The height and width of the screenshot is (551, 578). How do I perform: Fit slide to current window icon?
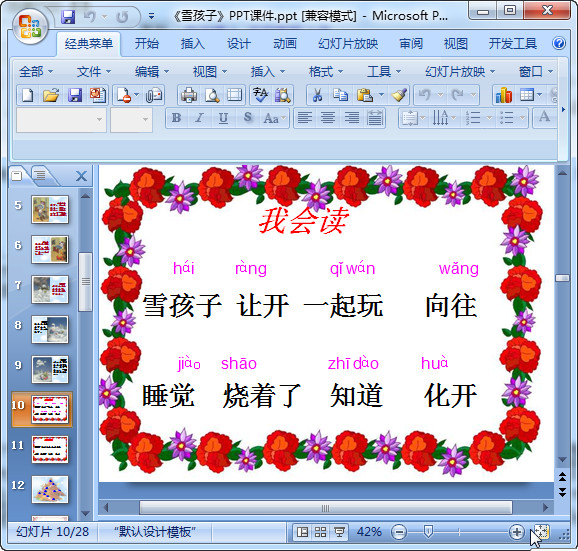pos(542,532)
